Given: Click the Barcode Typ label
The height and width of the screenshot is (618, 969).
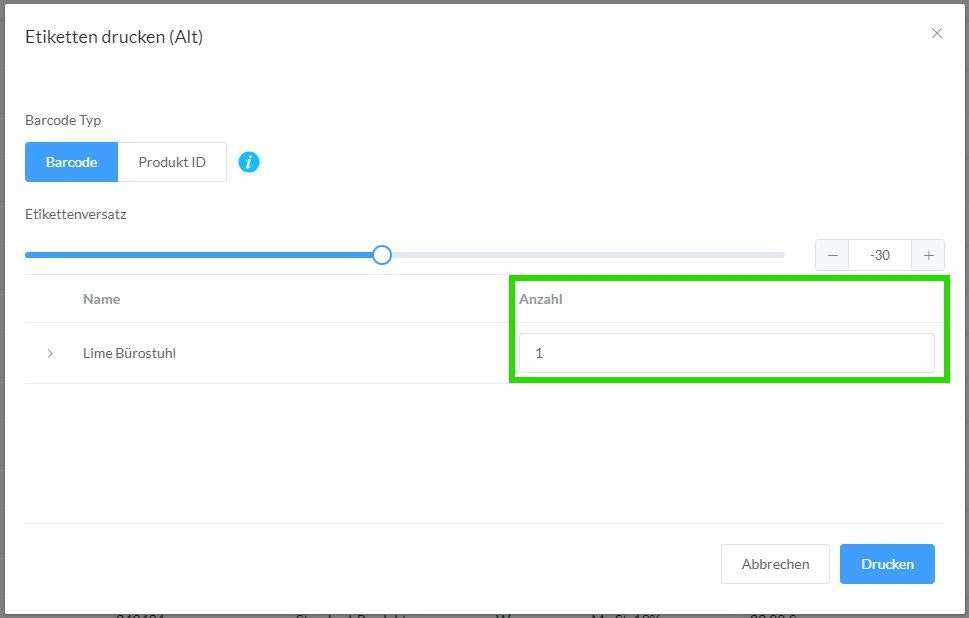Looking at the screenshot, I should pyautogui.click(x=63, y=120).
